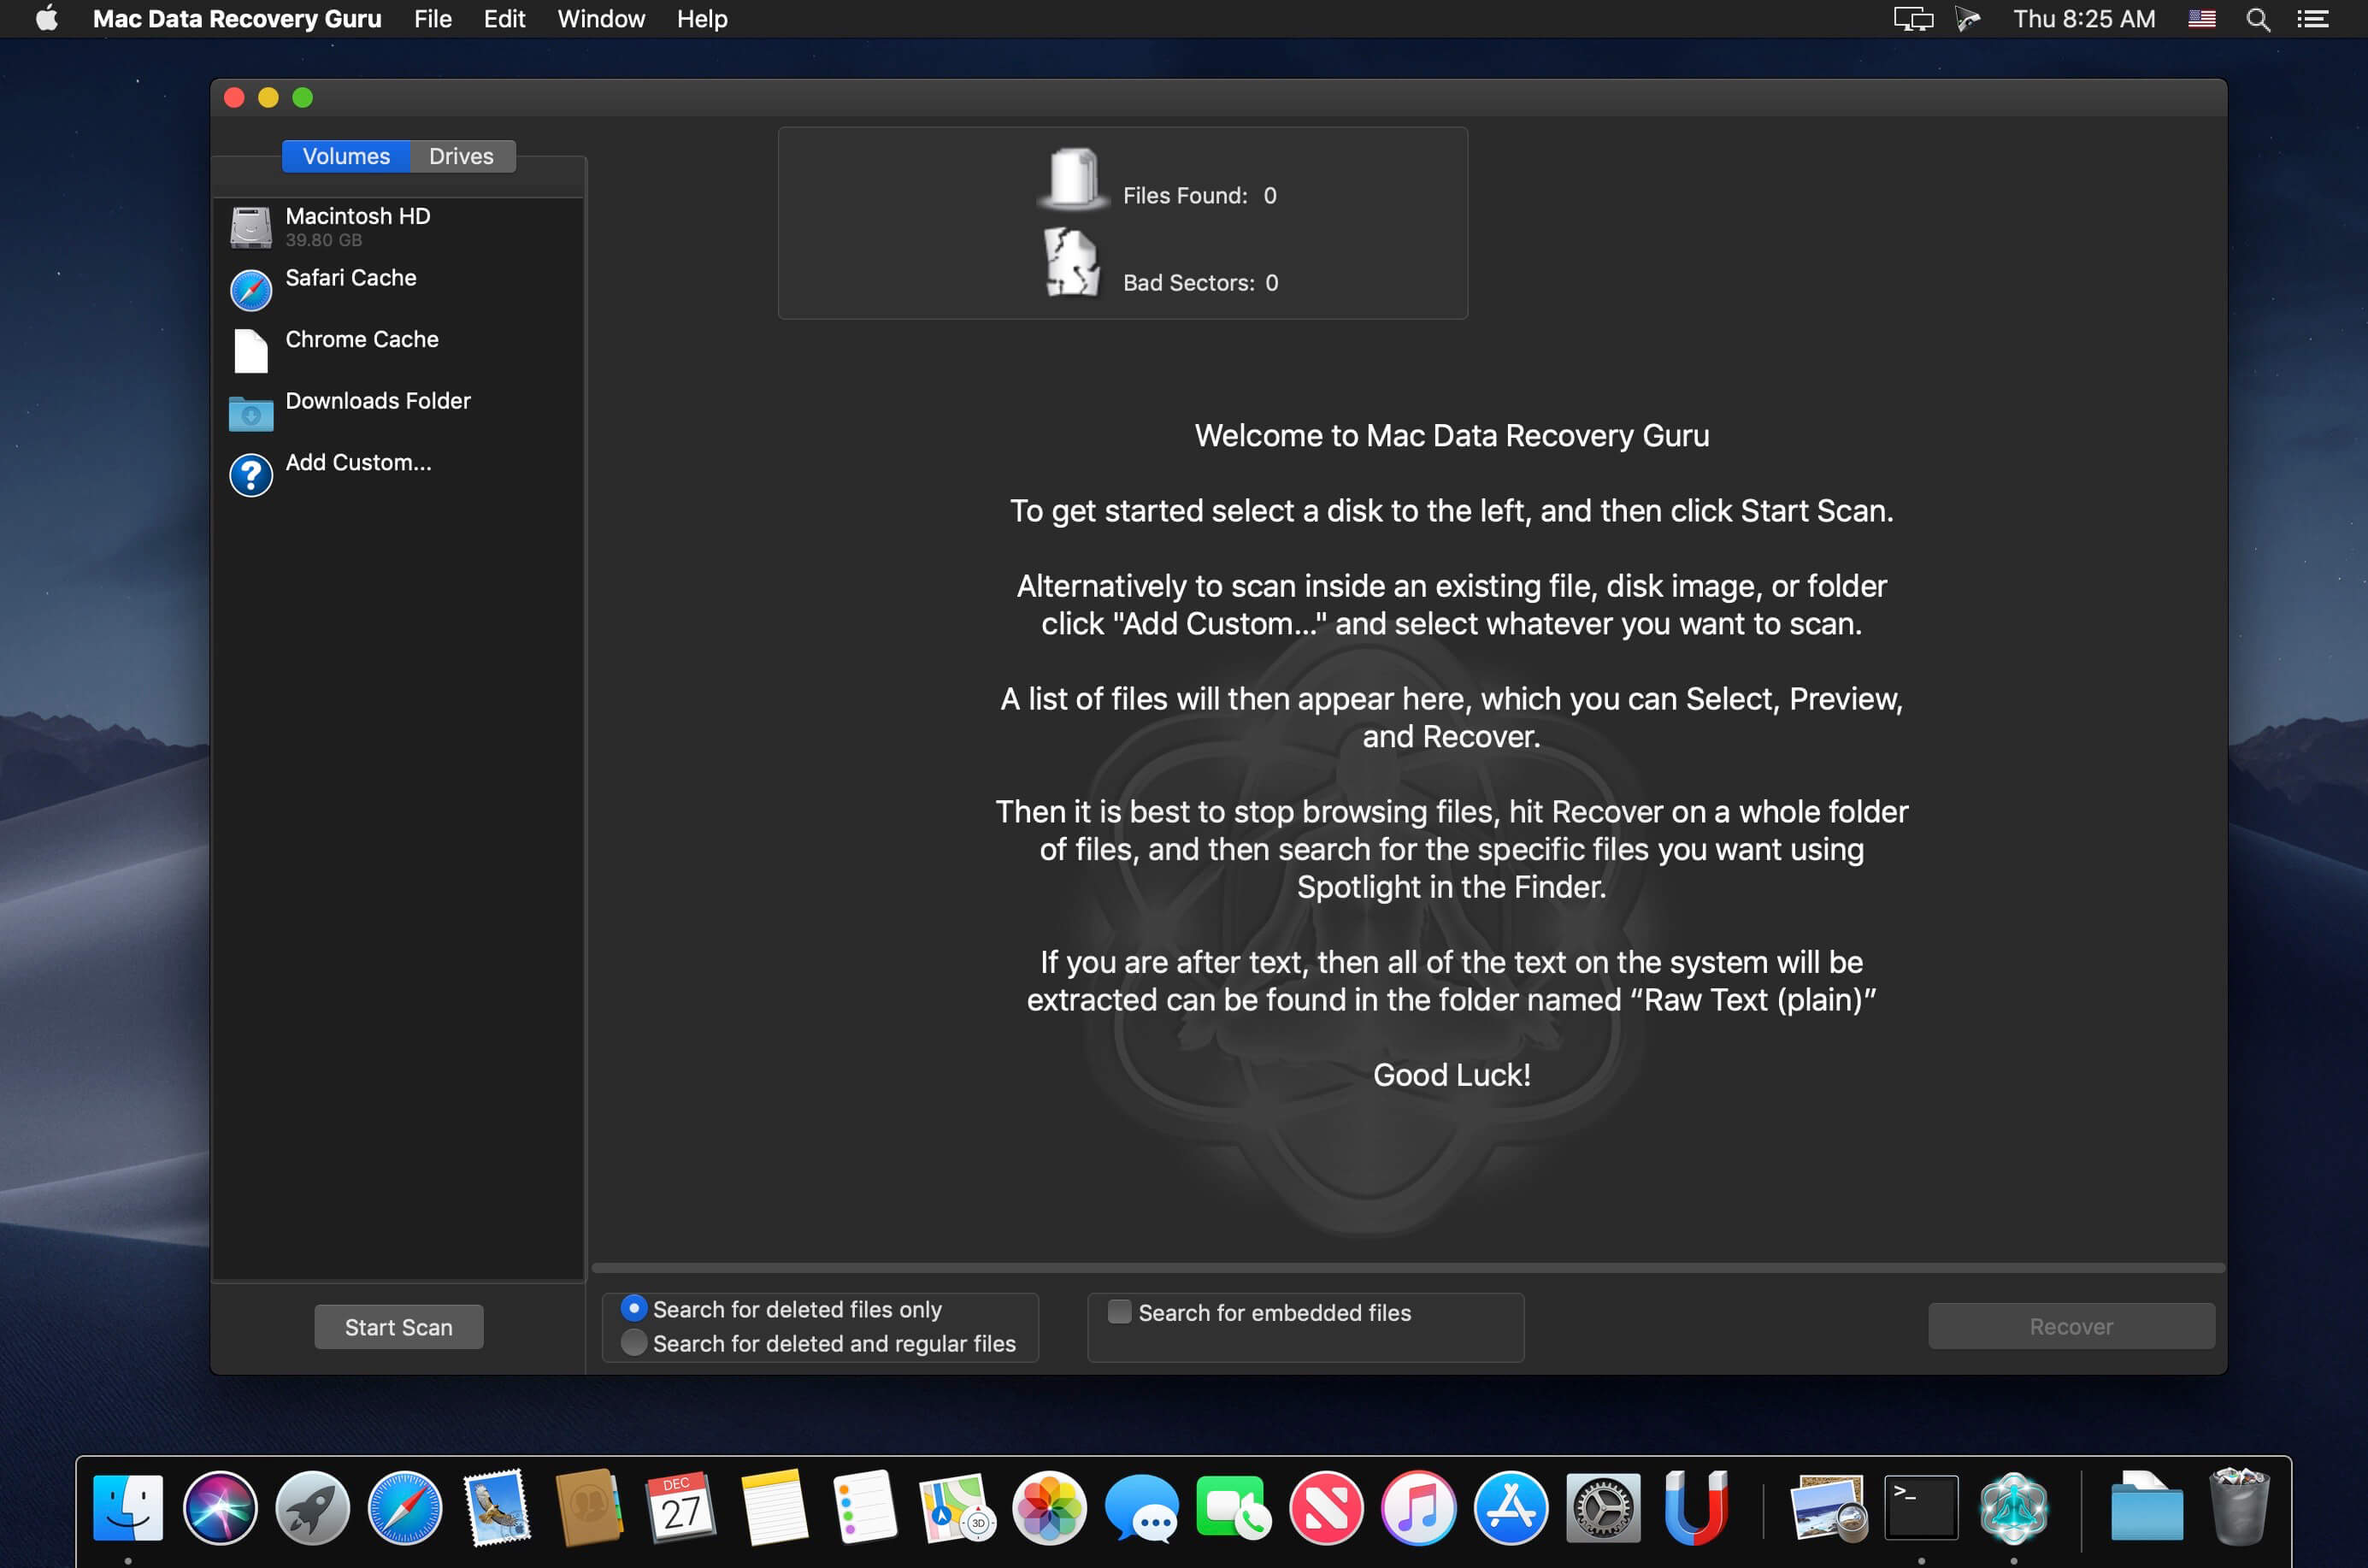Viewport: 2368px width, 1568px height.
Task: Select the Chrome Cache list entry text
Action: 362,339
